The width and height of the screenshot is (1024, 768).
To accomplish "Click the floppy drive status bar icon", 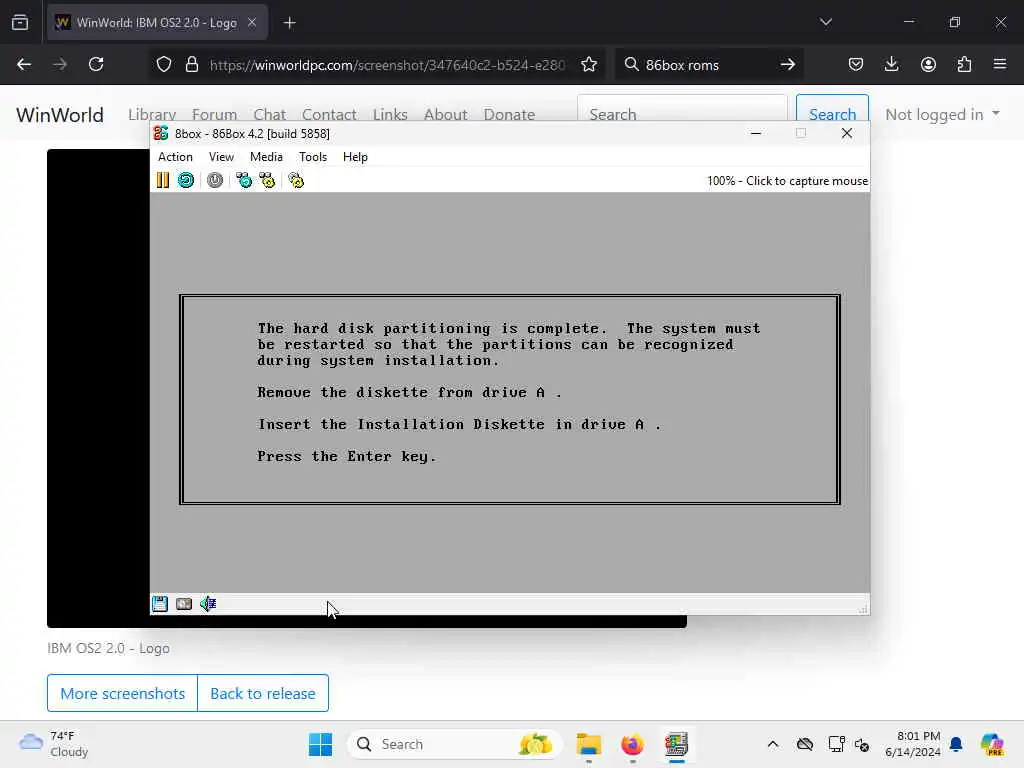I will point(160,603).
